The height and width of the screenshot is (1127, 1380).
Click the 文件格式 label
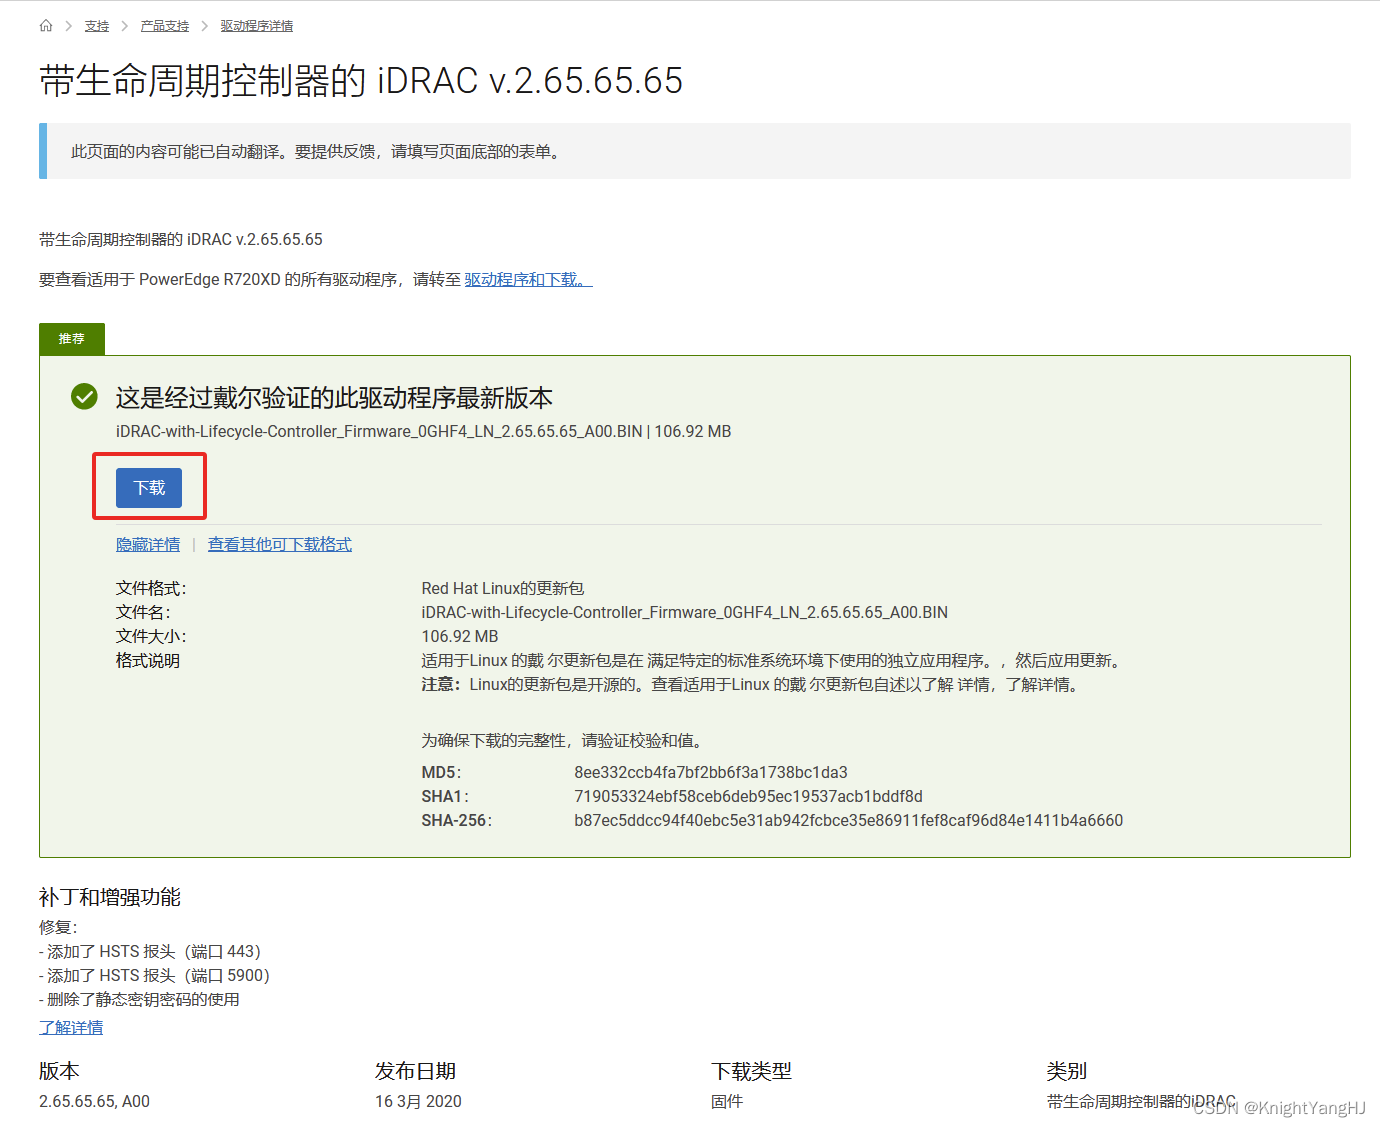tap(151, 589)
